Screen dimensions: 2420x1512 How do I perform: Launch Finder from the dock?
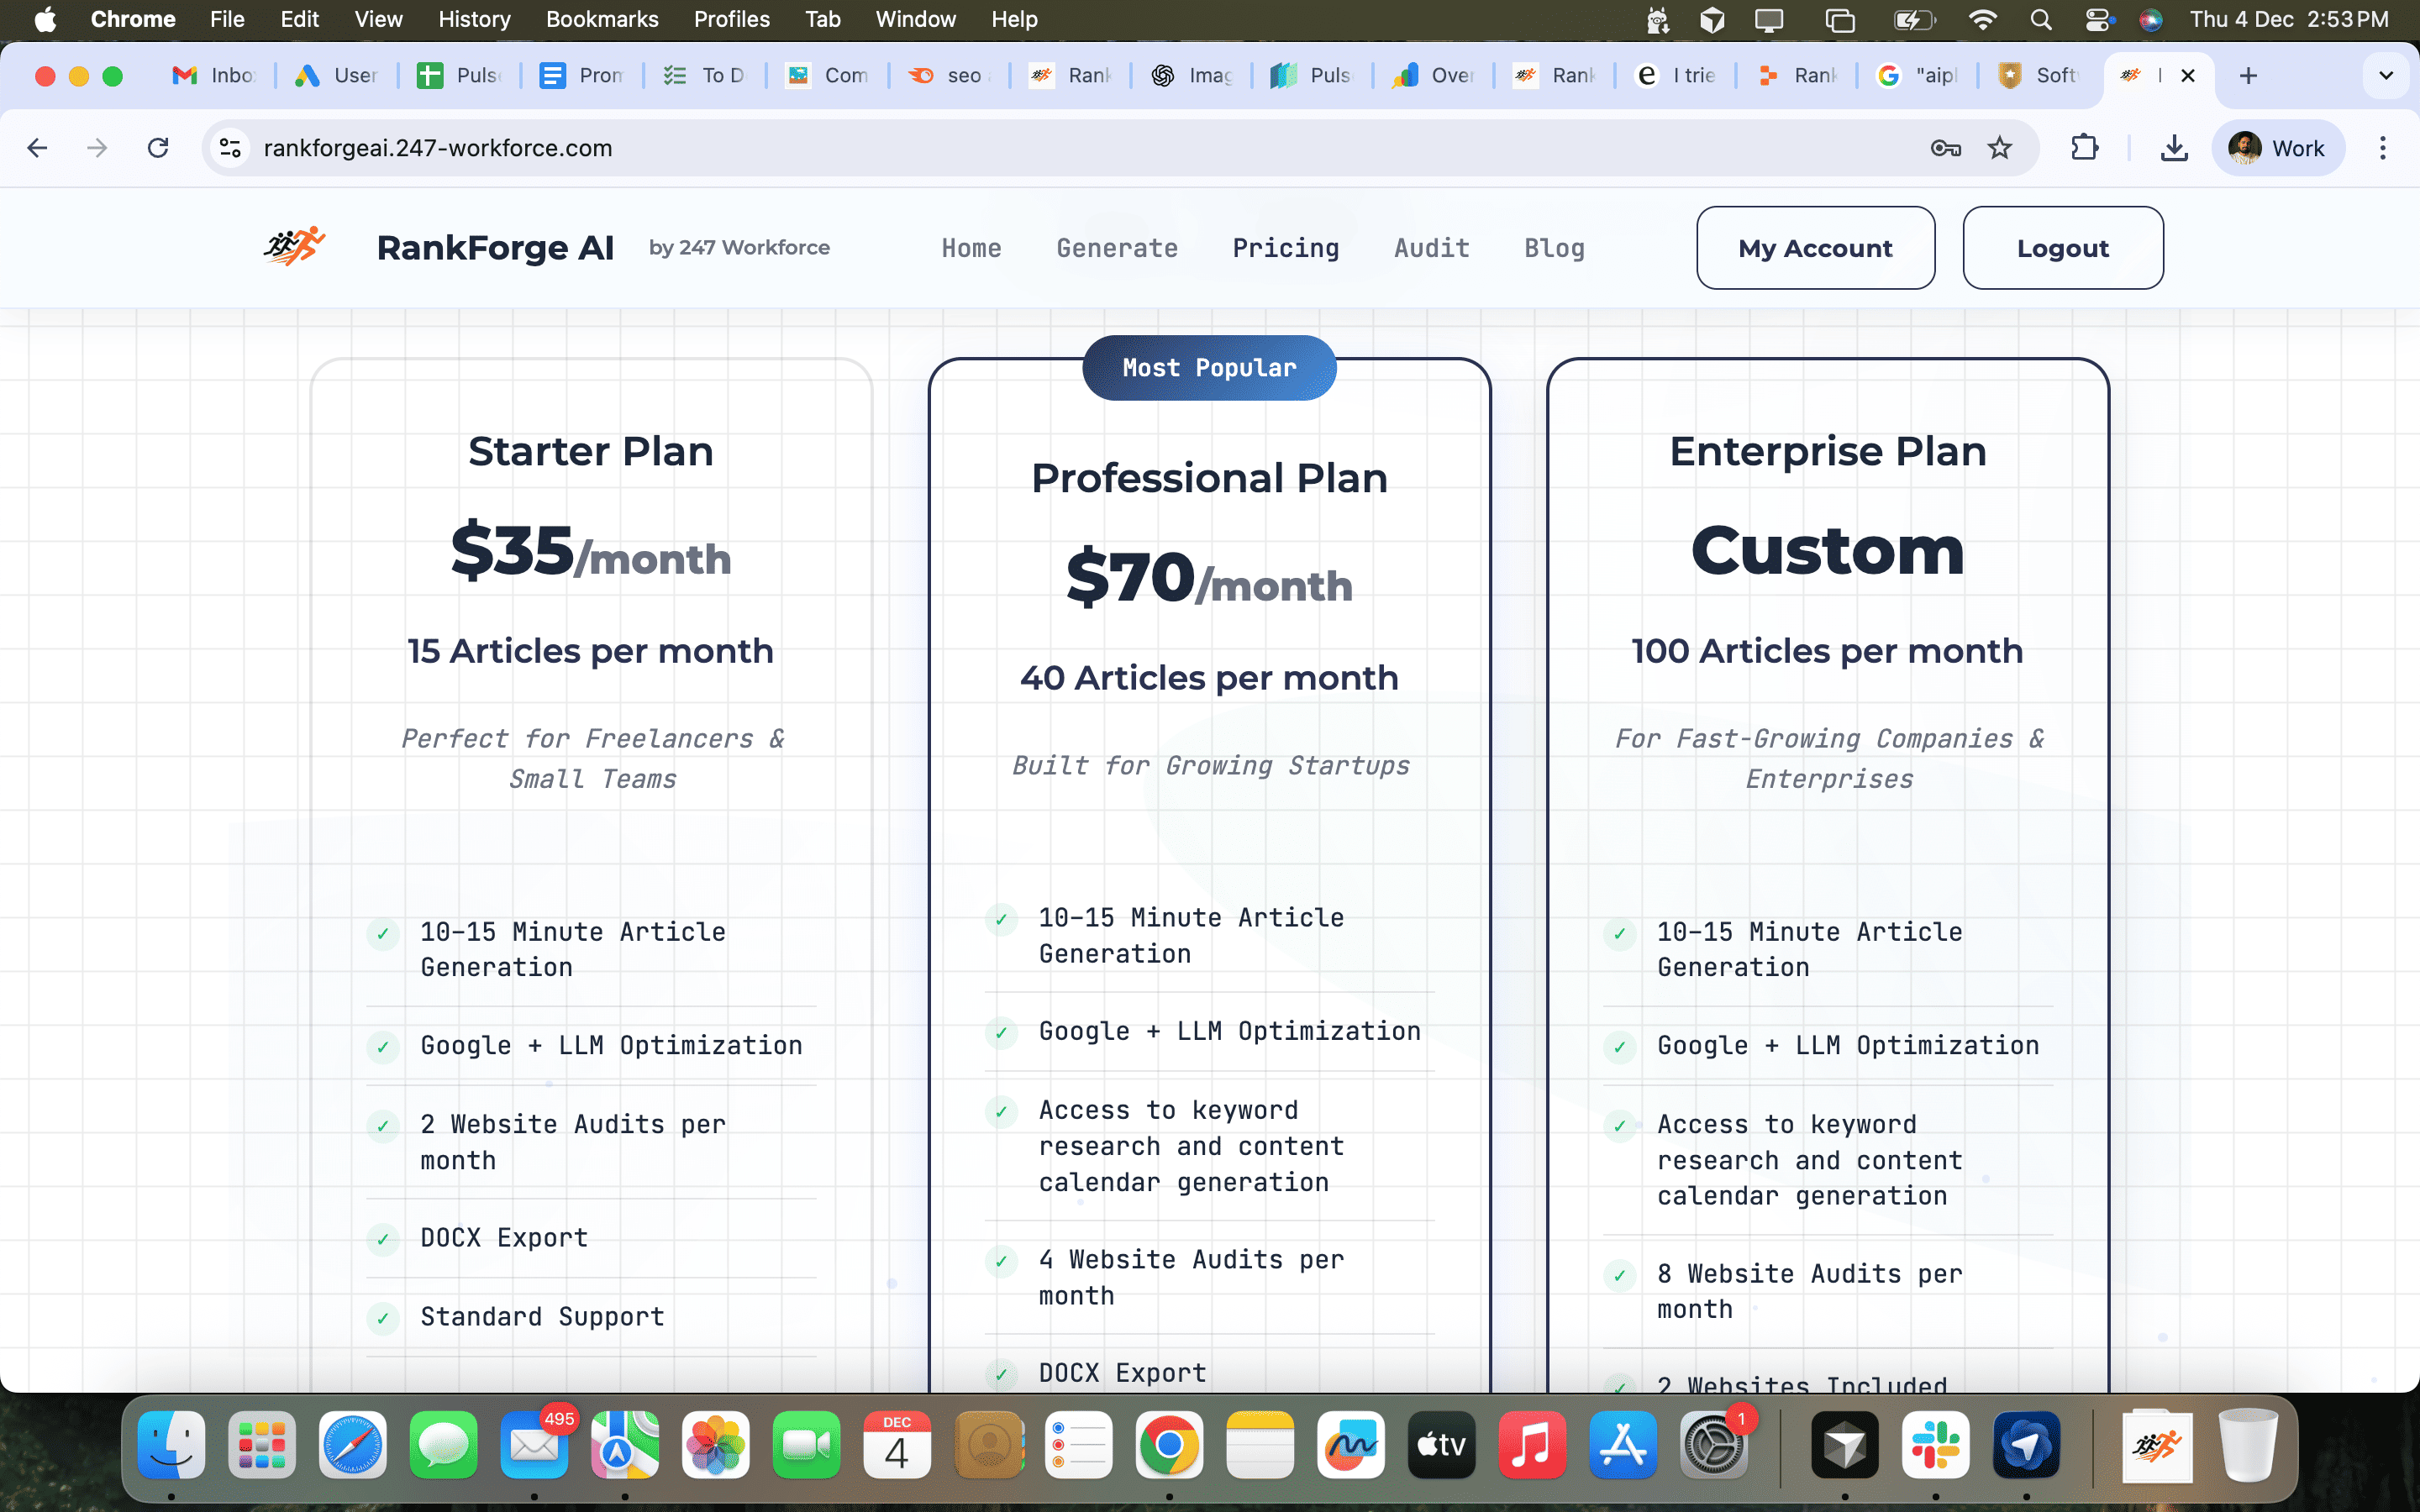click(x=171, y=1445)
